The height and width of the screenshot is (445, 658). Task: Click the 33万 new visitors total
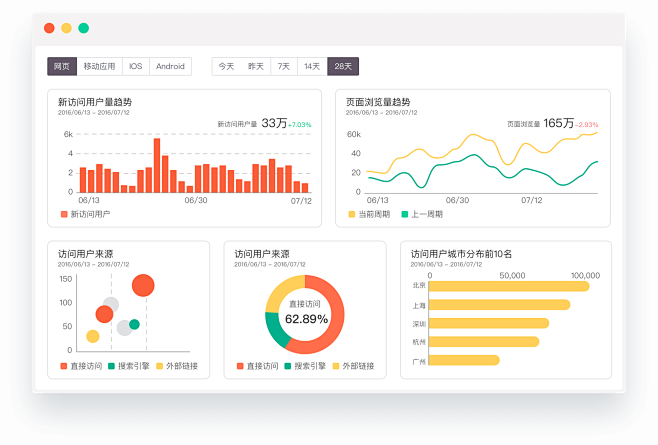[274, 123]
